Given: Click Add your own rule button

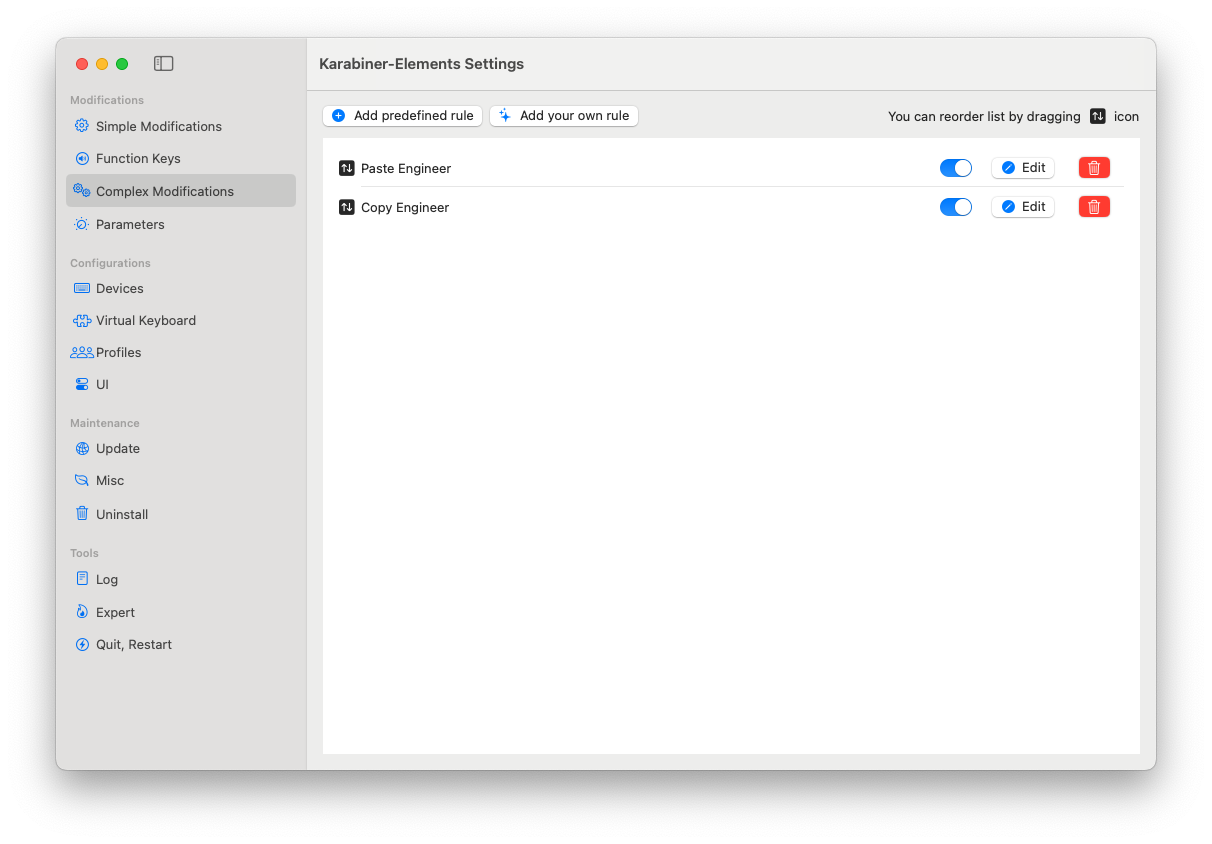Looking at the screenshot, I should pyautogui.click(x=564, y=116).
